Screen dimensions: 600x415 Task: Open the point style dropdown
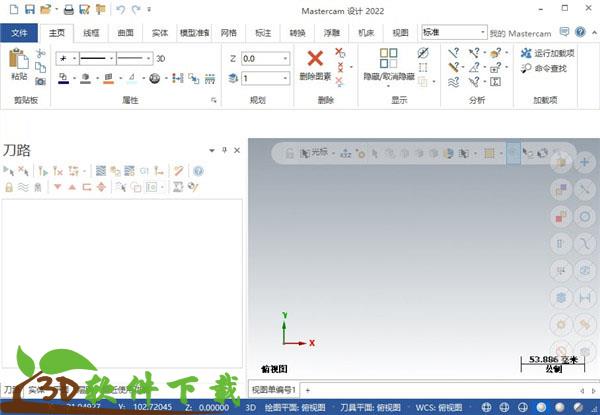[75, 59]
